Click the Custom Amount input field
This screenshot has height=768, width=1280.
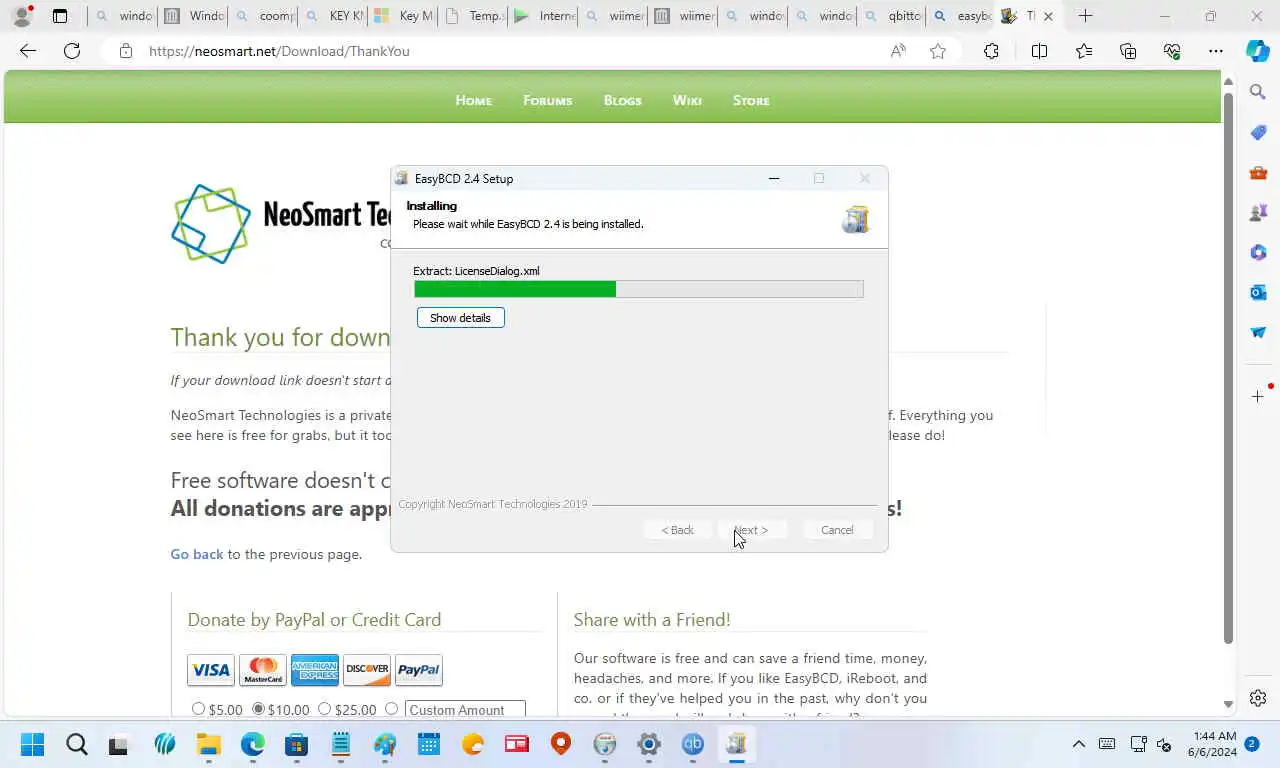(x=465, y=709)
